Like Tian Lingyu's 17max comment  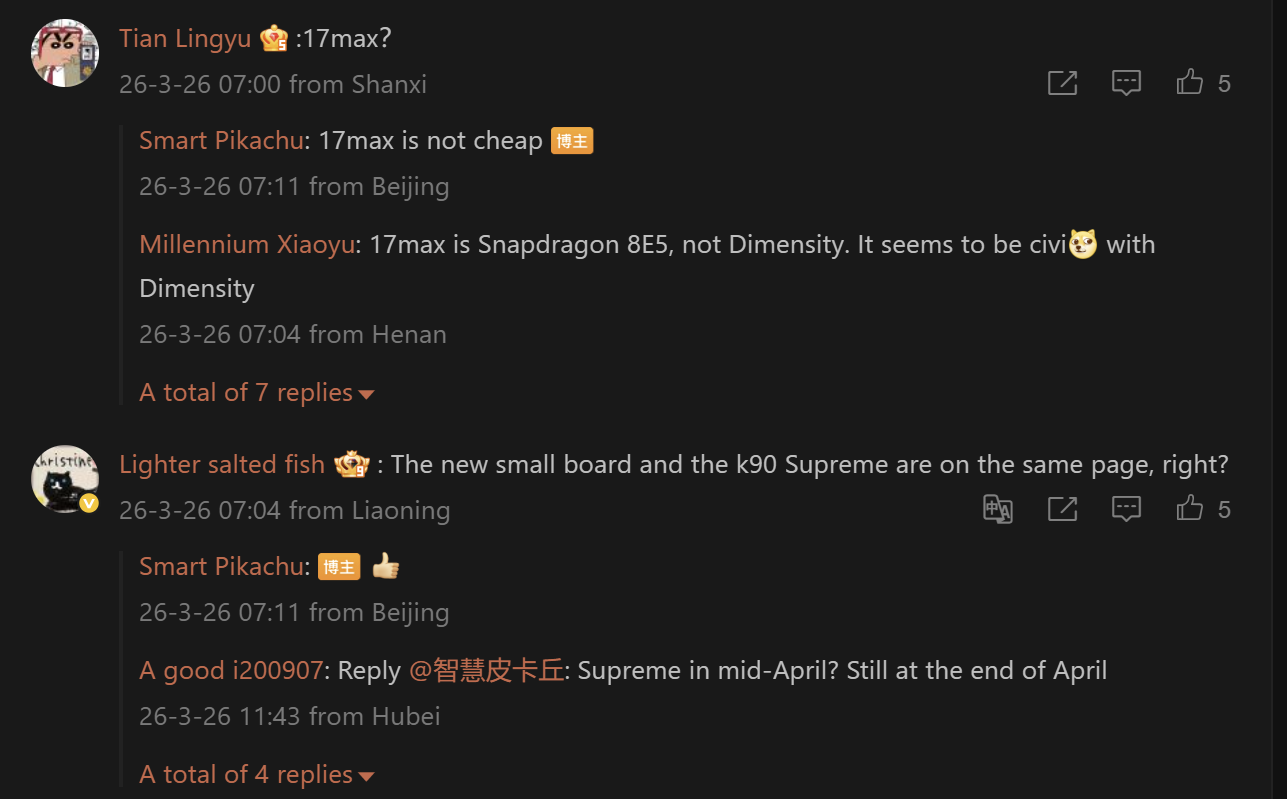[x=1190, y=83]
